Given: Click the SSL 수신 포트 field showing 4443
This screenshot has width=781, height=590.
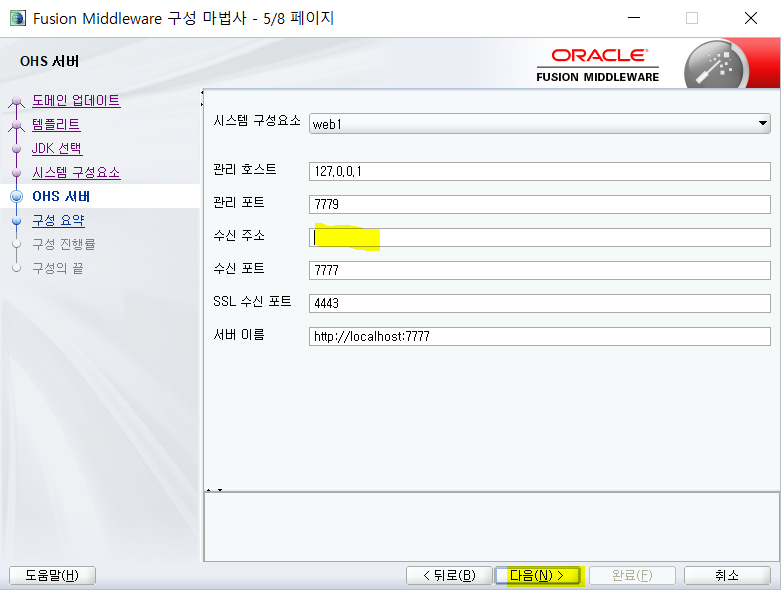Looking at the screenshot, I should click(x=539, y=303).
